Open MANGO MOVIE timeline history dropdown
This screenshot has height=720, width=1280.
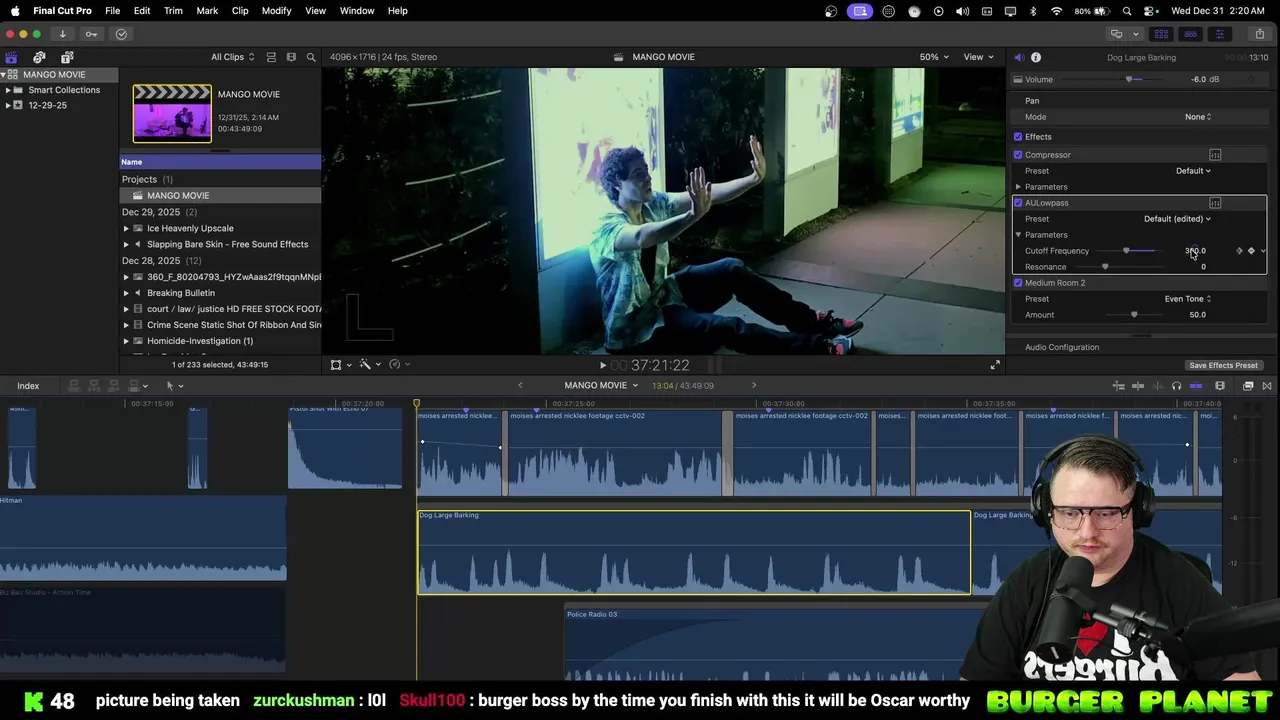[x=601, y=386]
